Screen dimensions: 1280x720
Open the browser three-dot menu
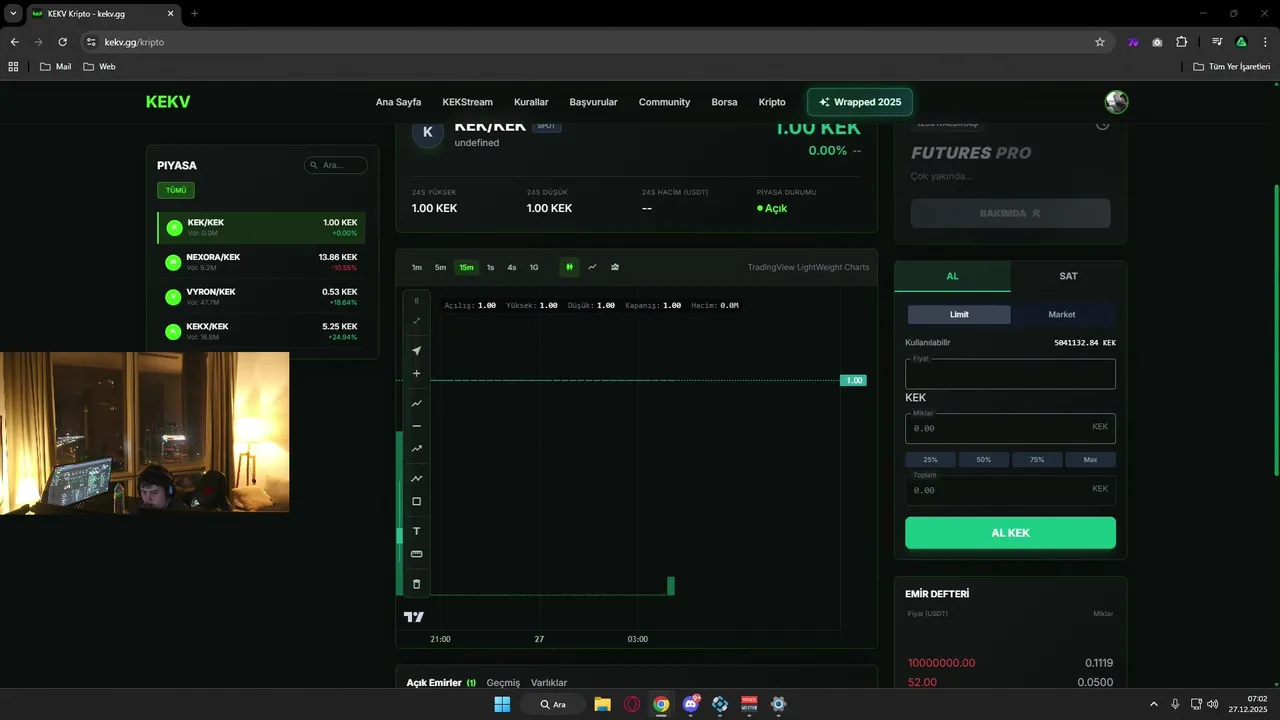click(x=1265, y=42)
